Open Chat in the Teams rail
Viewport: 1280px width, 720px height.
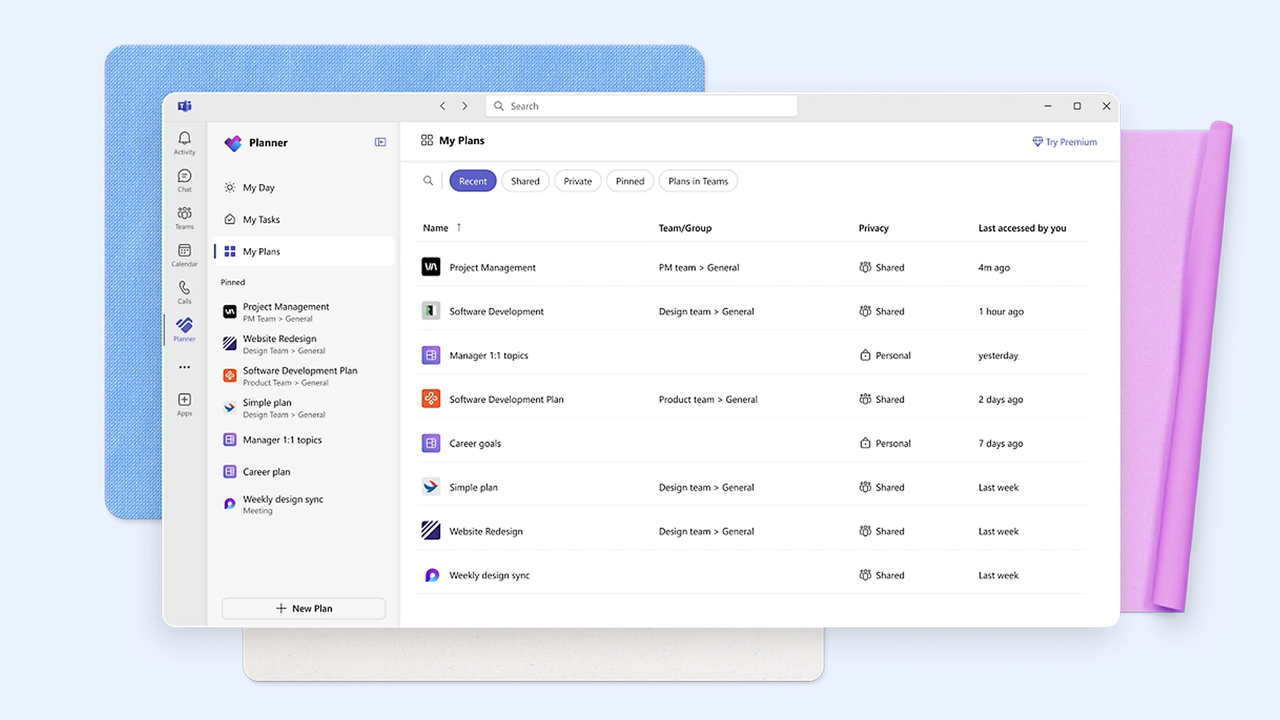pyautogui.click(x=184, y=176)
